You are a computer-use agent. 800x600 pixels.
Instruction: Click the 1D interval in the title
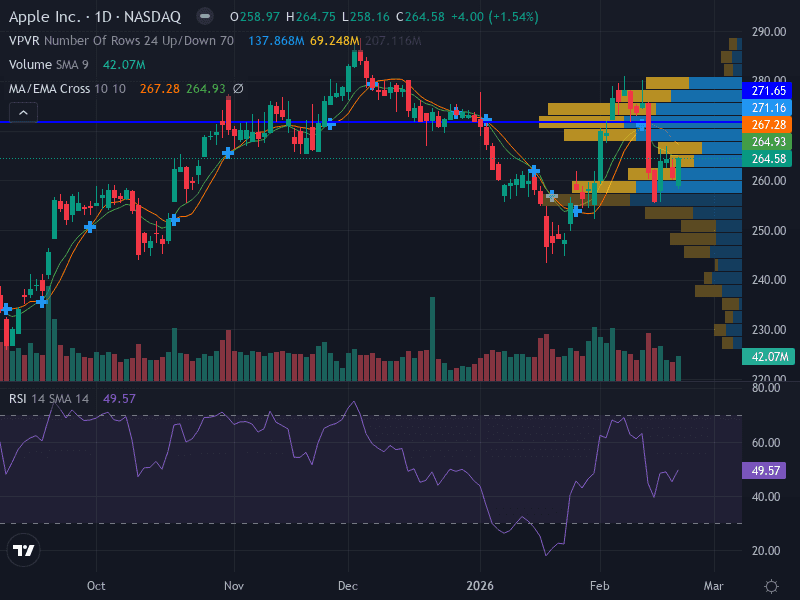103,17
